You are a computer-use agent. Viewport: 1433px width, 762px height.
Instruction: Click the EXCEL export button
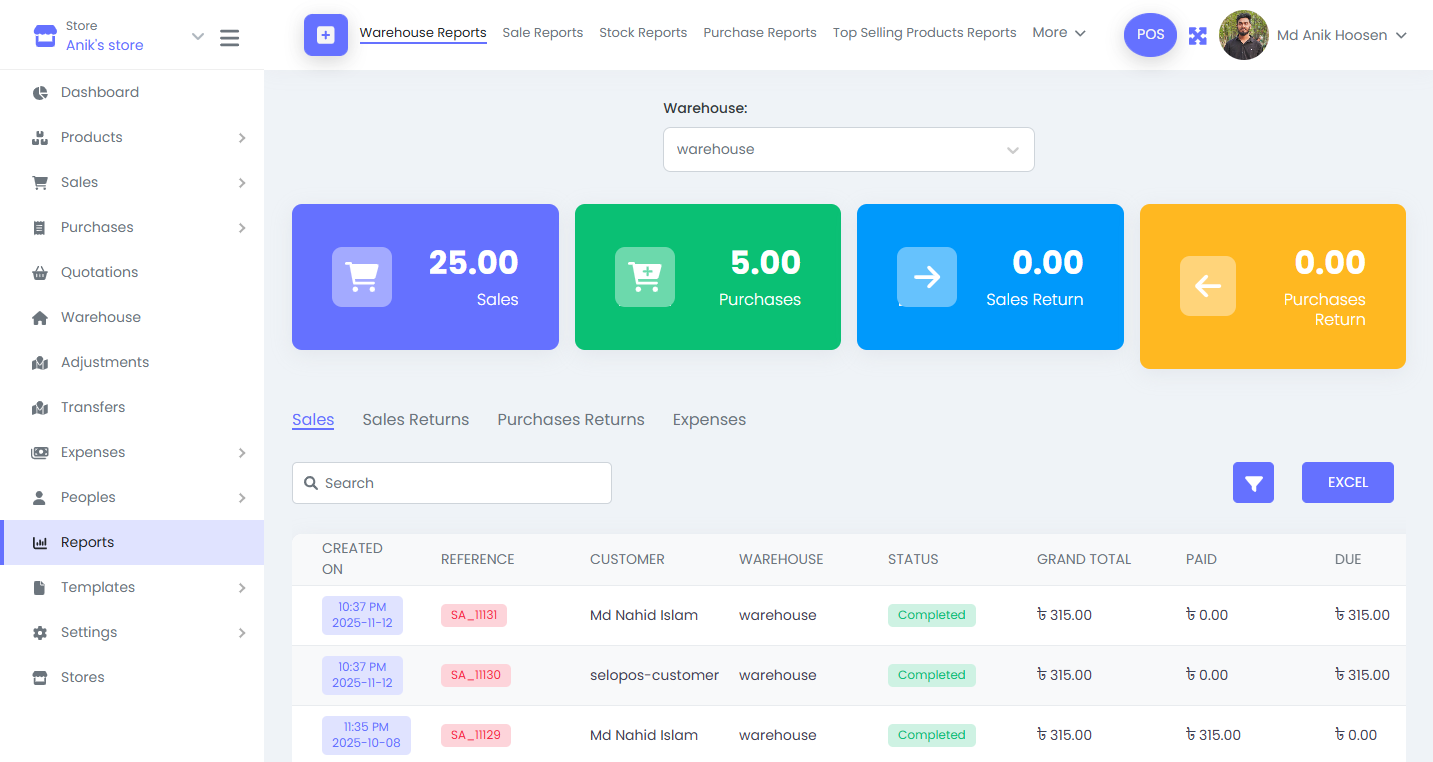[x=1347, y=482]
